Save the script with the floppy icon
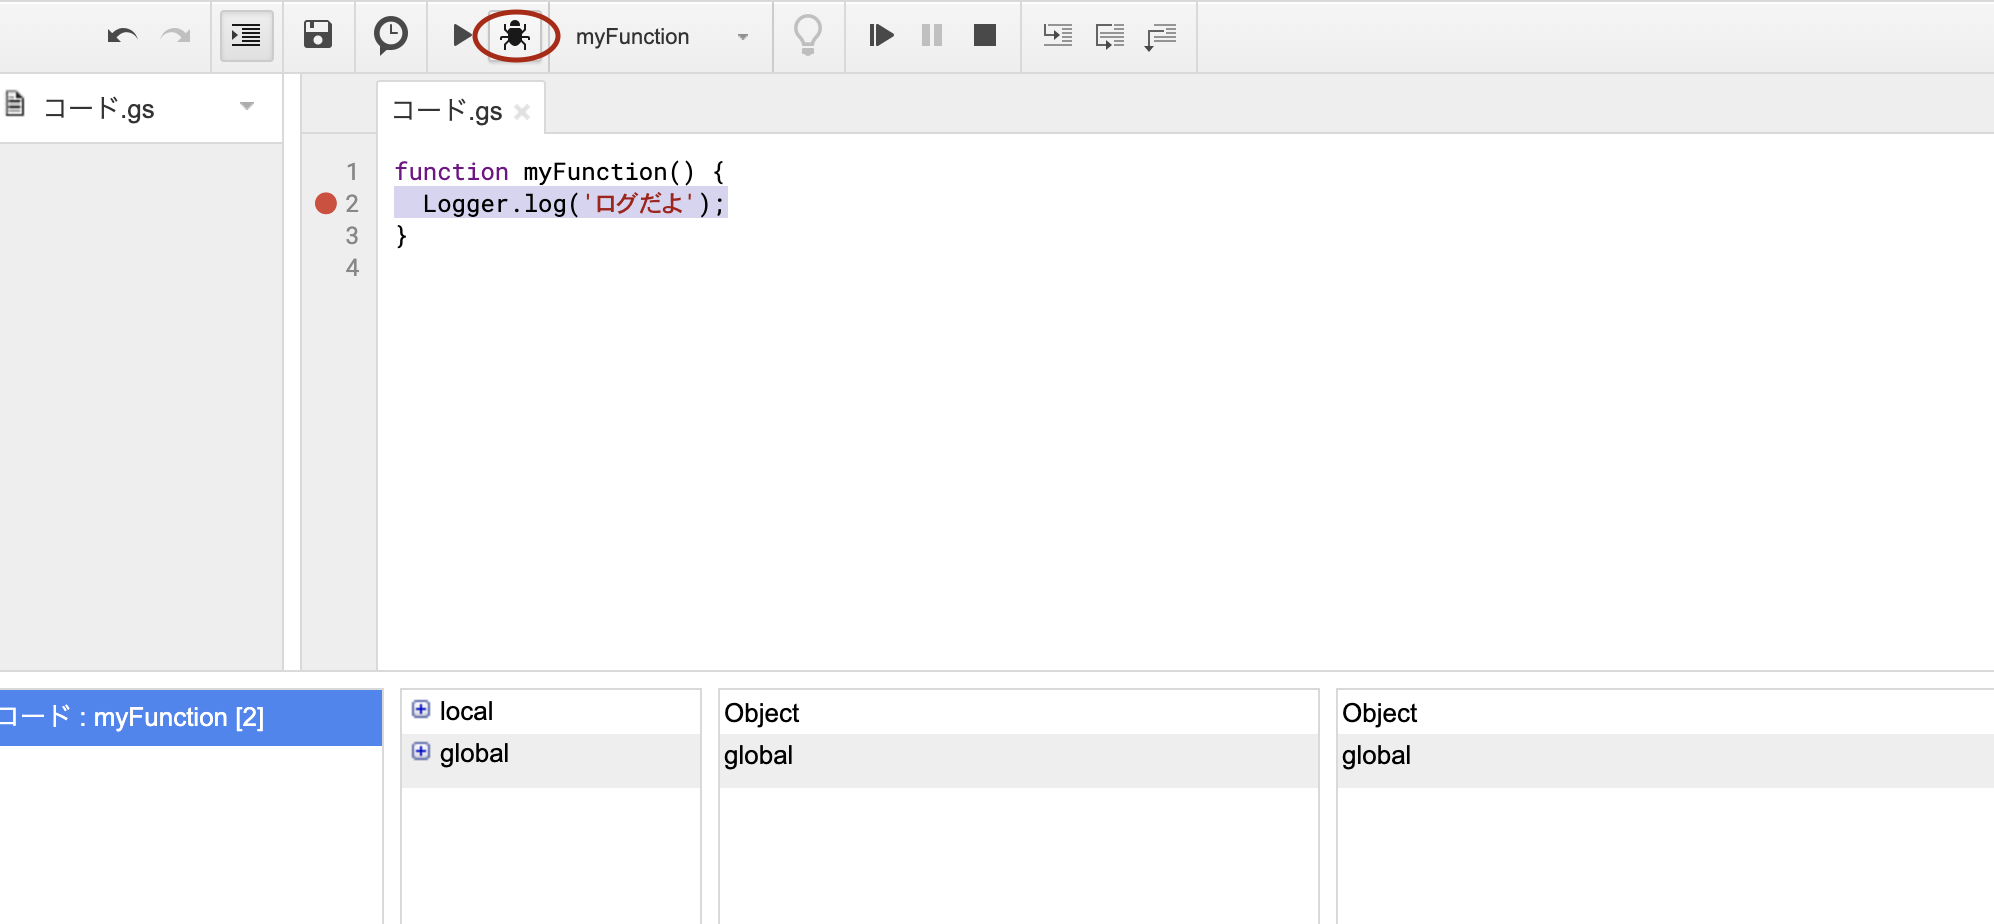The height and width of the screenshot is (924, 1994). coord(318,35)
